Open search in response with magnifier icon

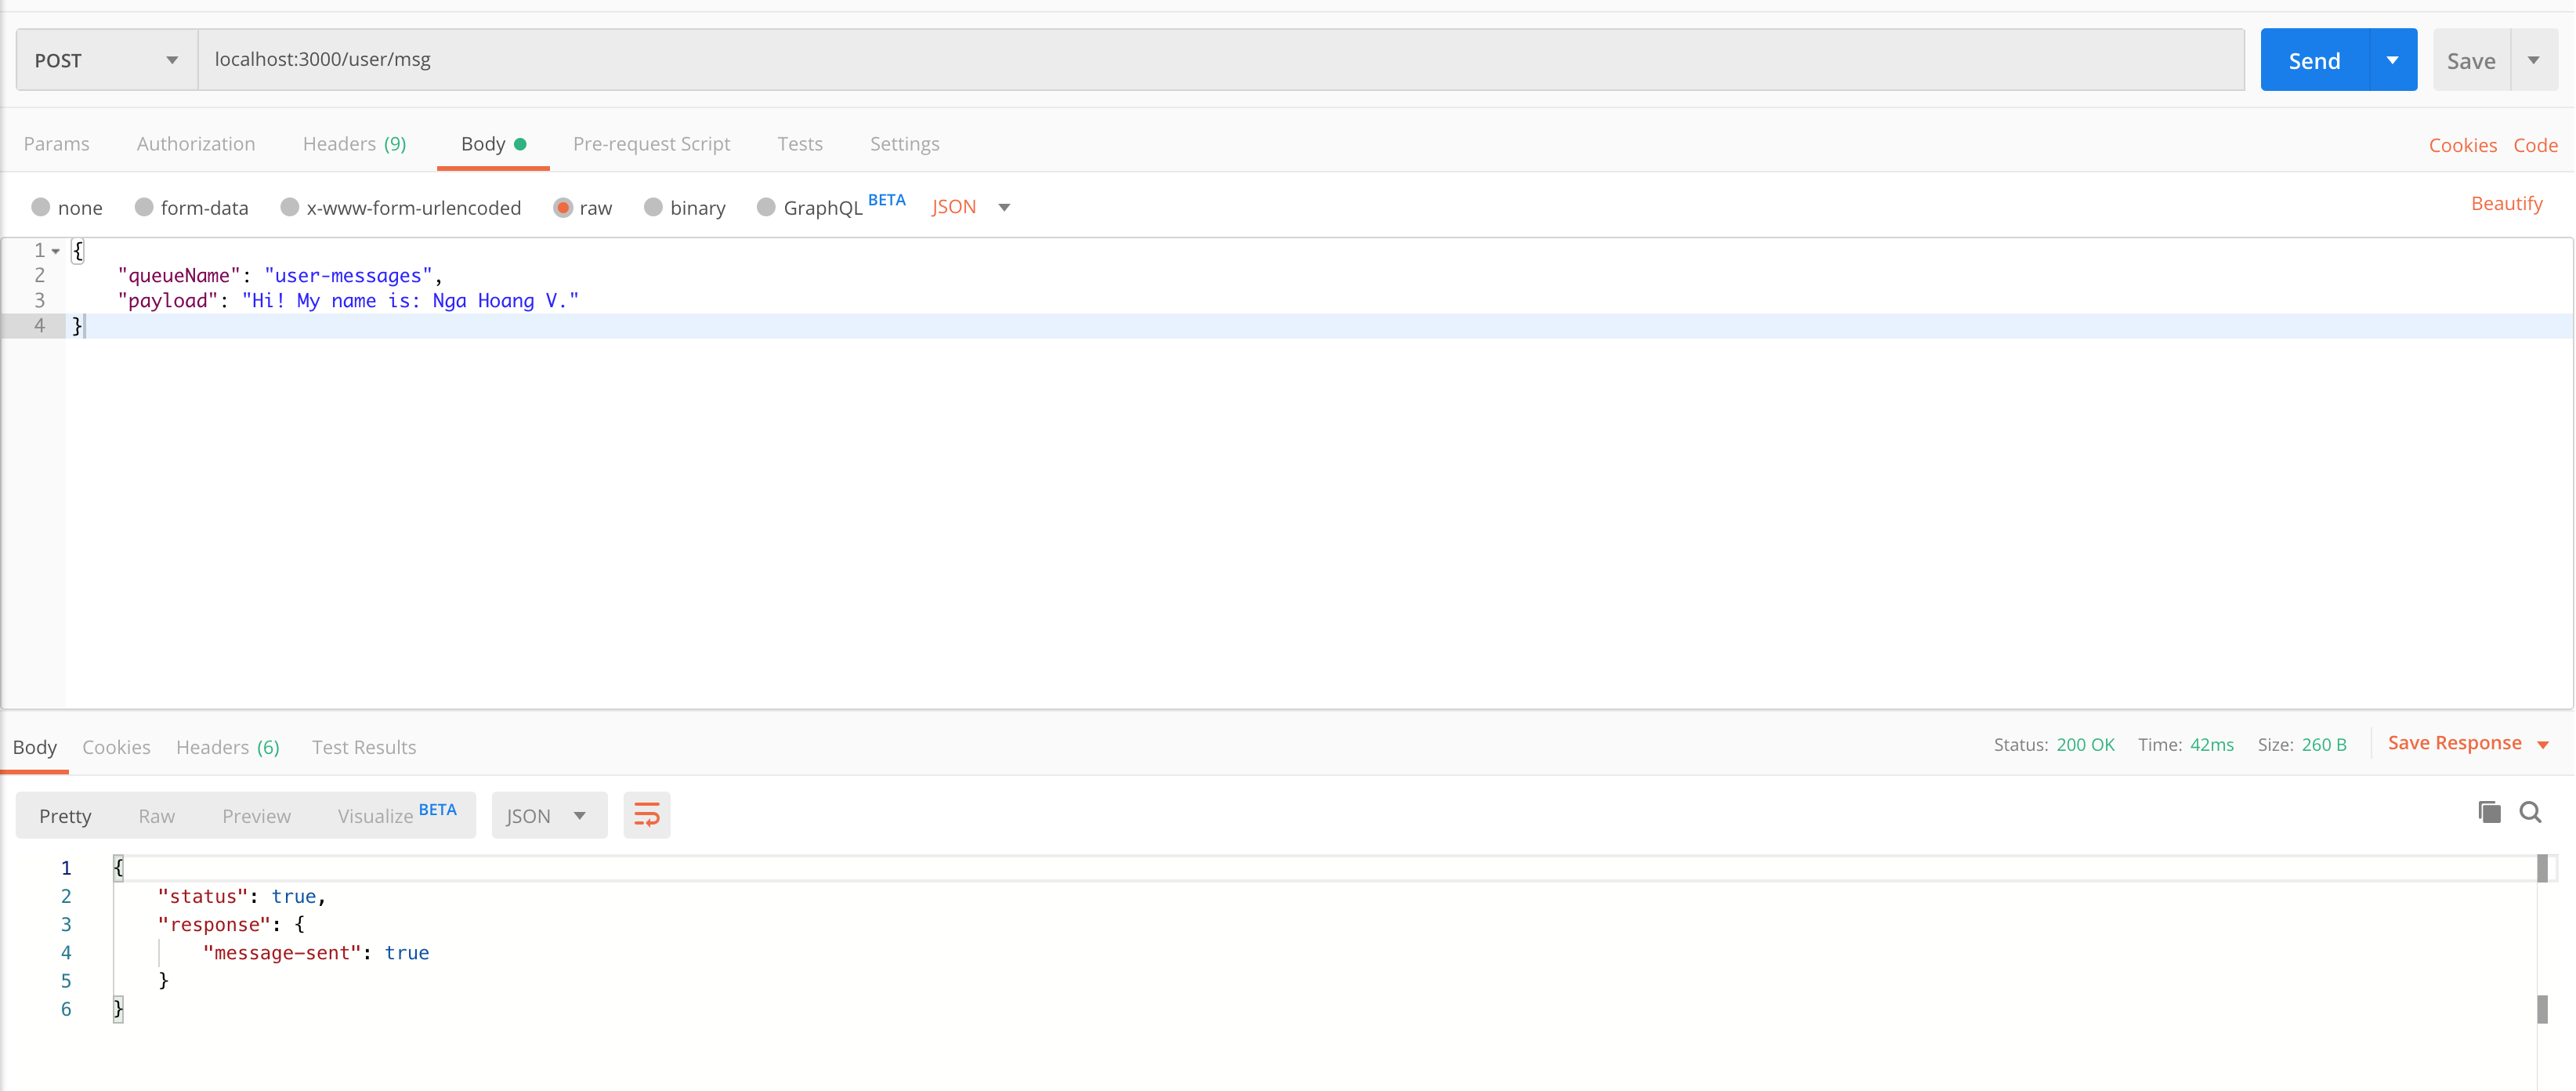[x=2530, y=812]
